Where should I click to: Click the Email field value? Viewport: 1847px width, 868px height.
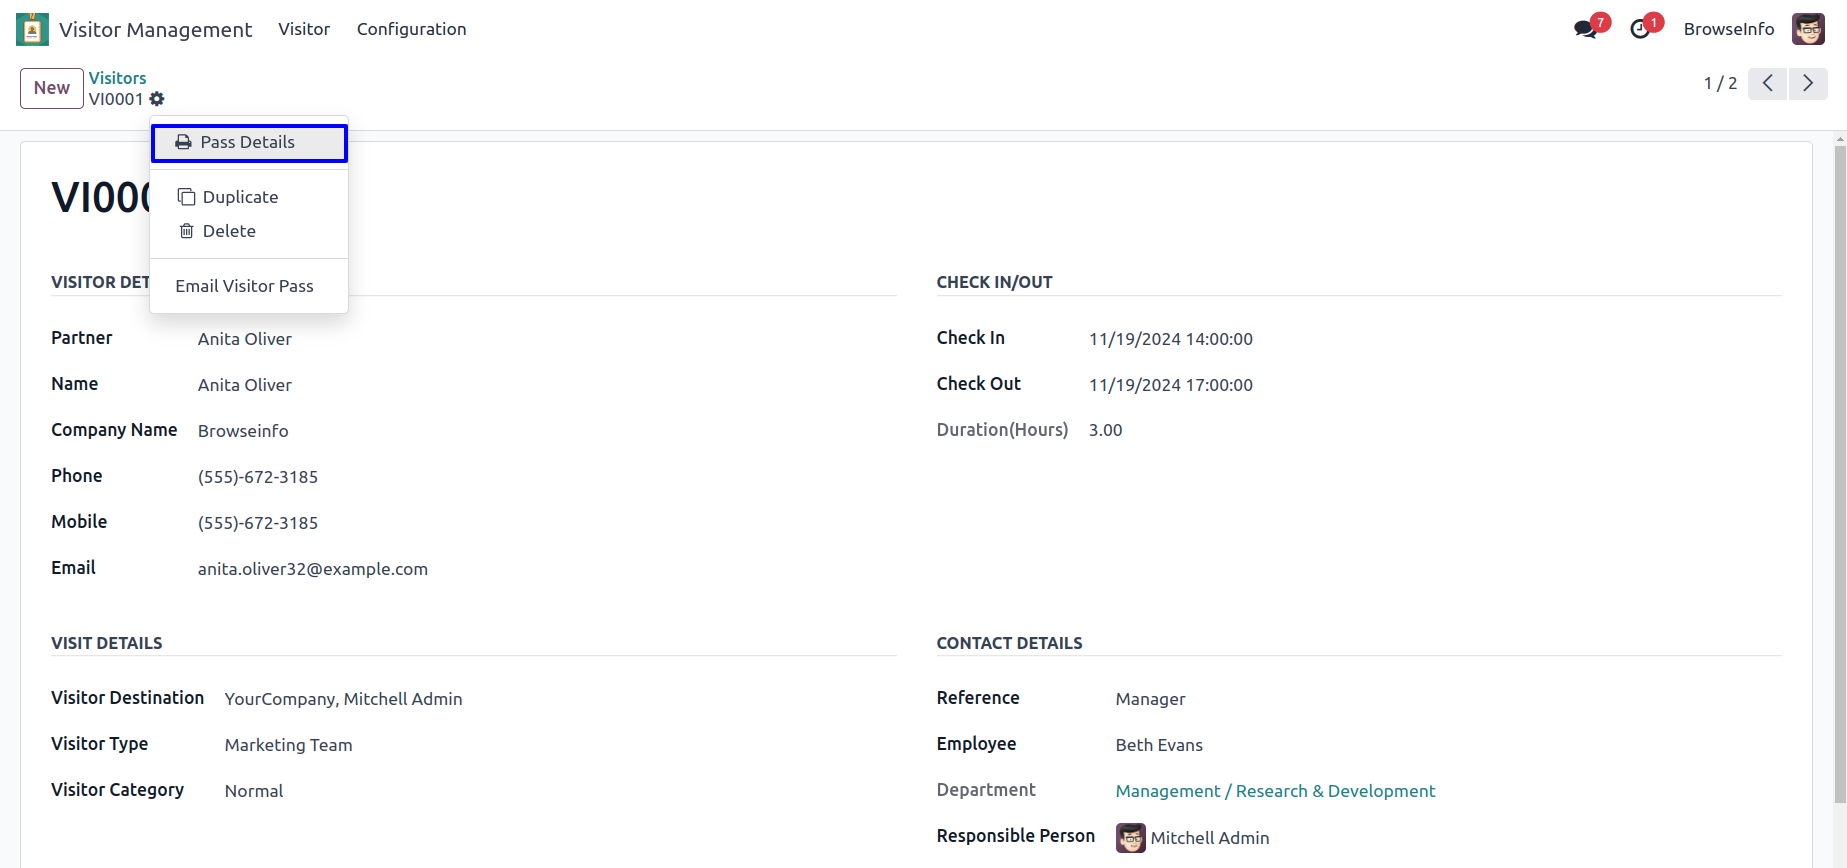click(x=312, y=569)
